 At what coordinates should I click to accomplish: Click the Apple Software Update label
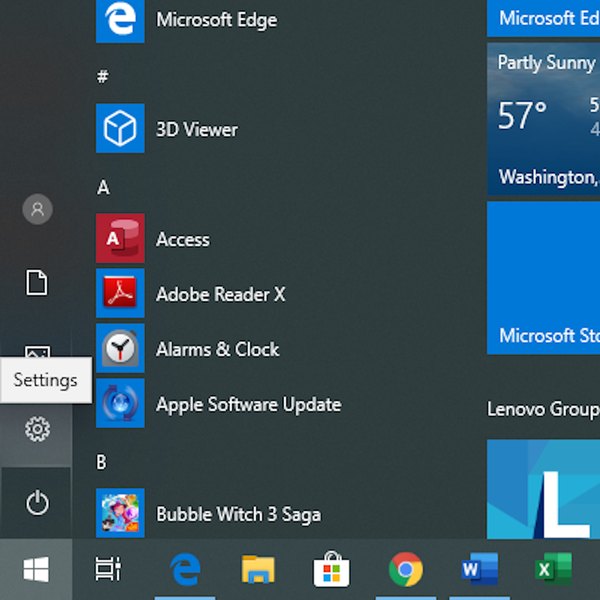pos(249,405)
